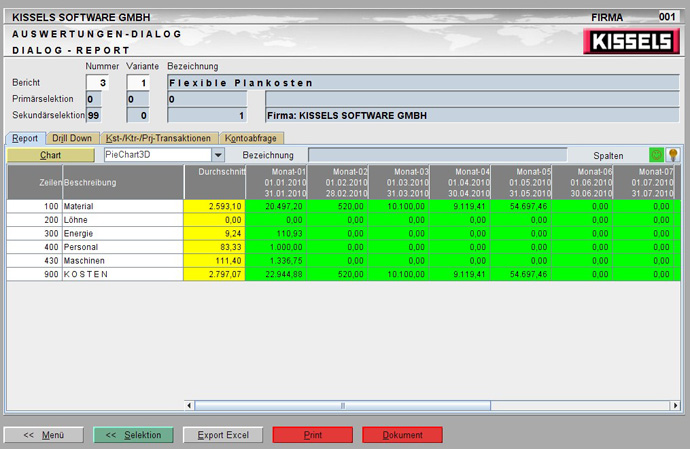The image size is (690, 449).
Task: Click the Firma KISSELS SOFTWARE GMBH field
Action: 473,115
